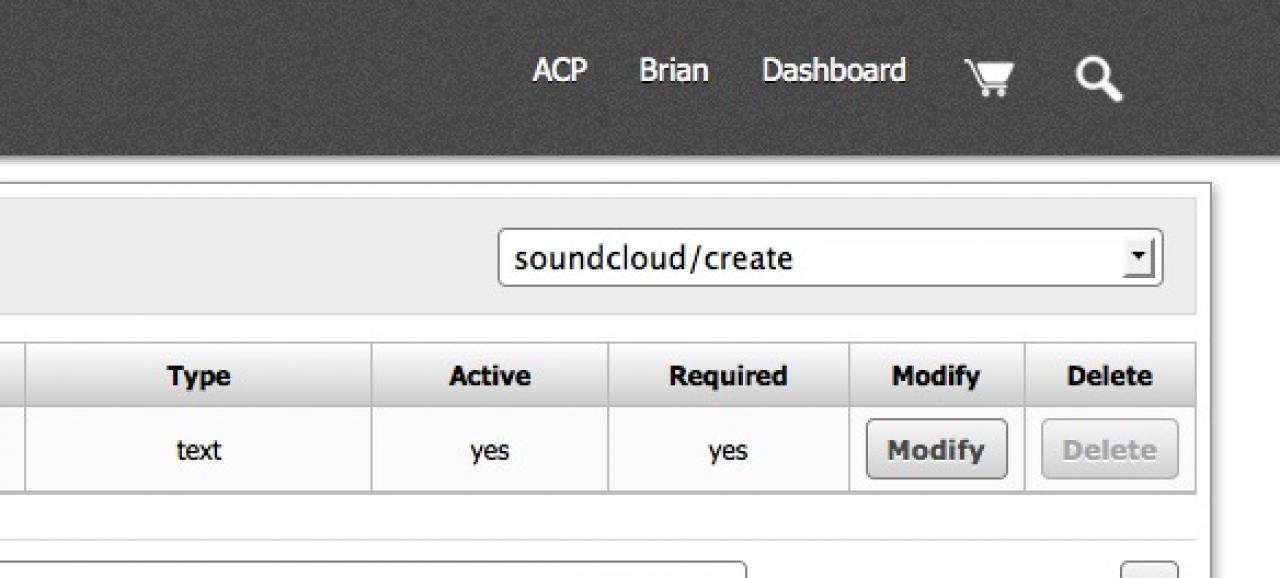Click the small button at bottom right
Image resolution: width=1280 pixels, height=578 pixels.
[x=1148, y=570]
